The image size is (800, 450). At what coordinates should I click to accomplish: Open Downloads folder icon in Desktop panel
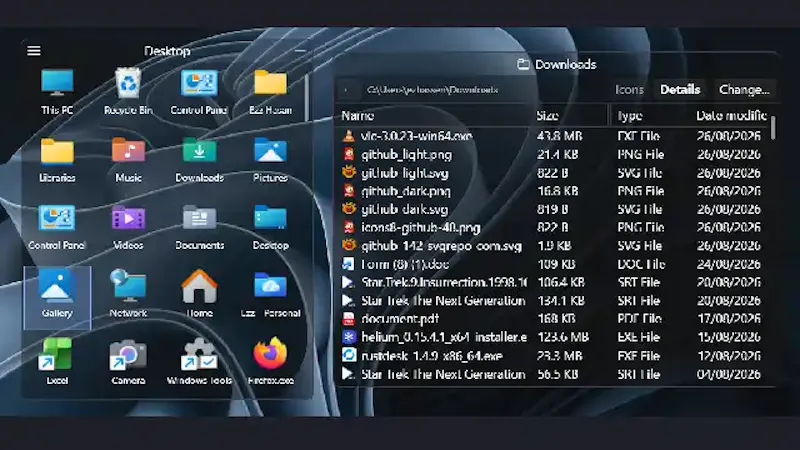(x=199, y=151)
